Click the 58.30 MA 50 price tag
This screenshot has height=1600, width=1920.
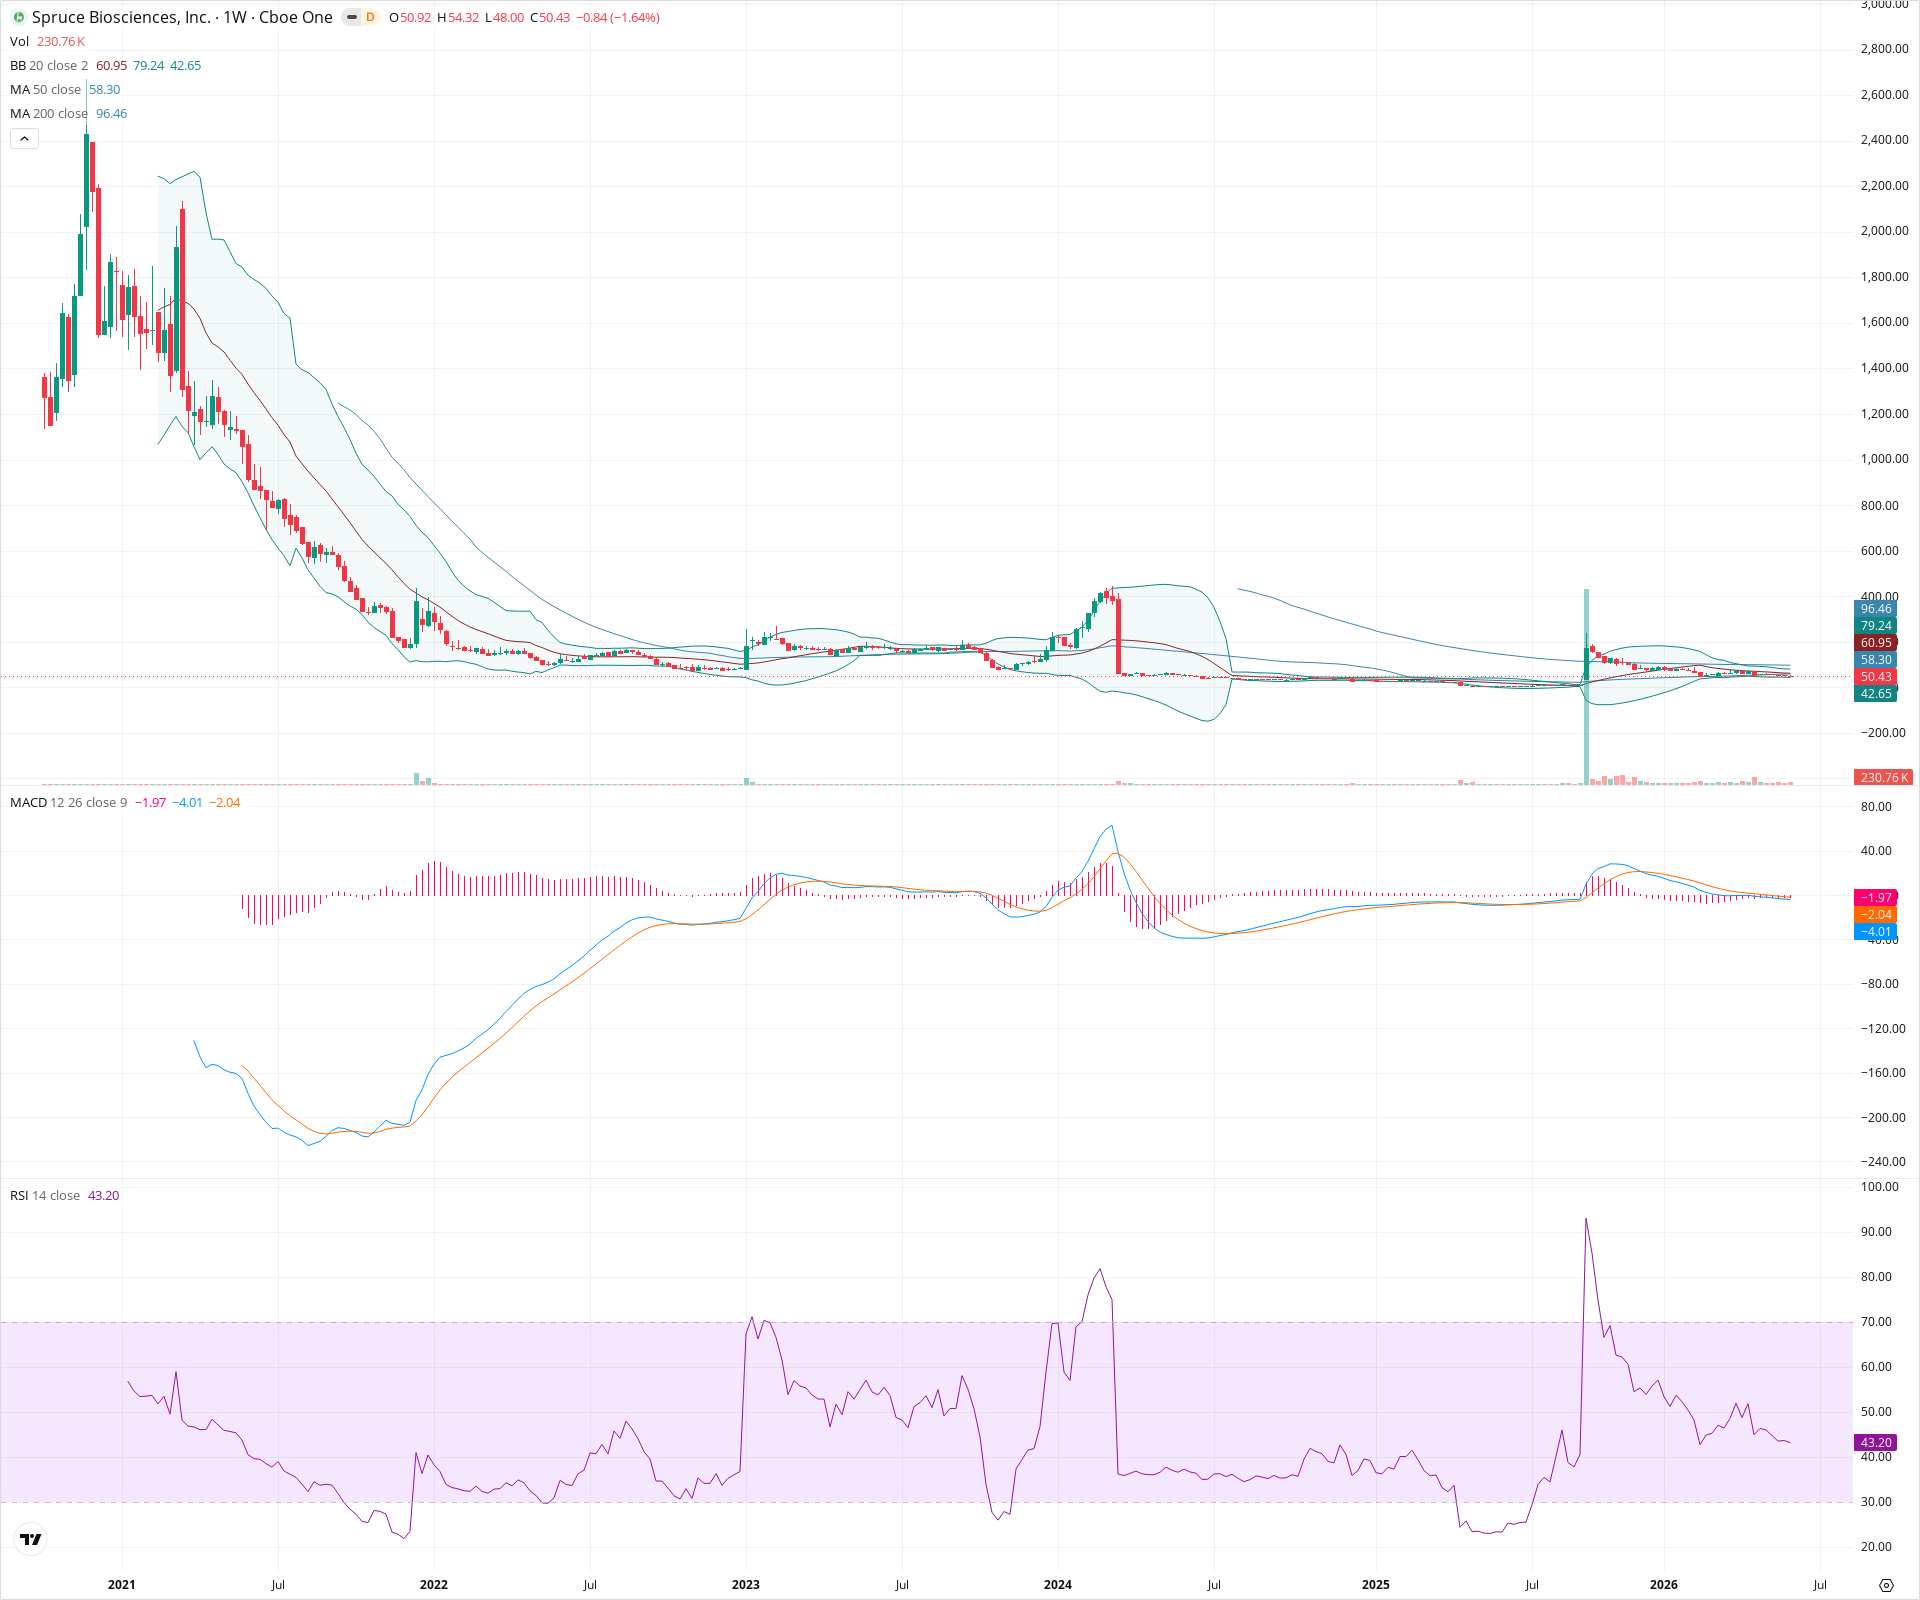(x=1876, y=659)
